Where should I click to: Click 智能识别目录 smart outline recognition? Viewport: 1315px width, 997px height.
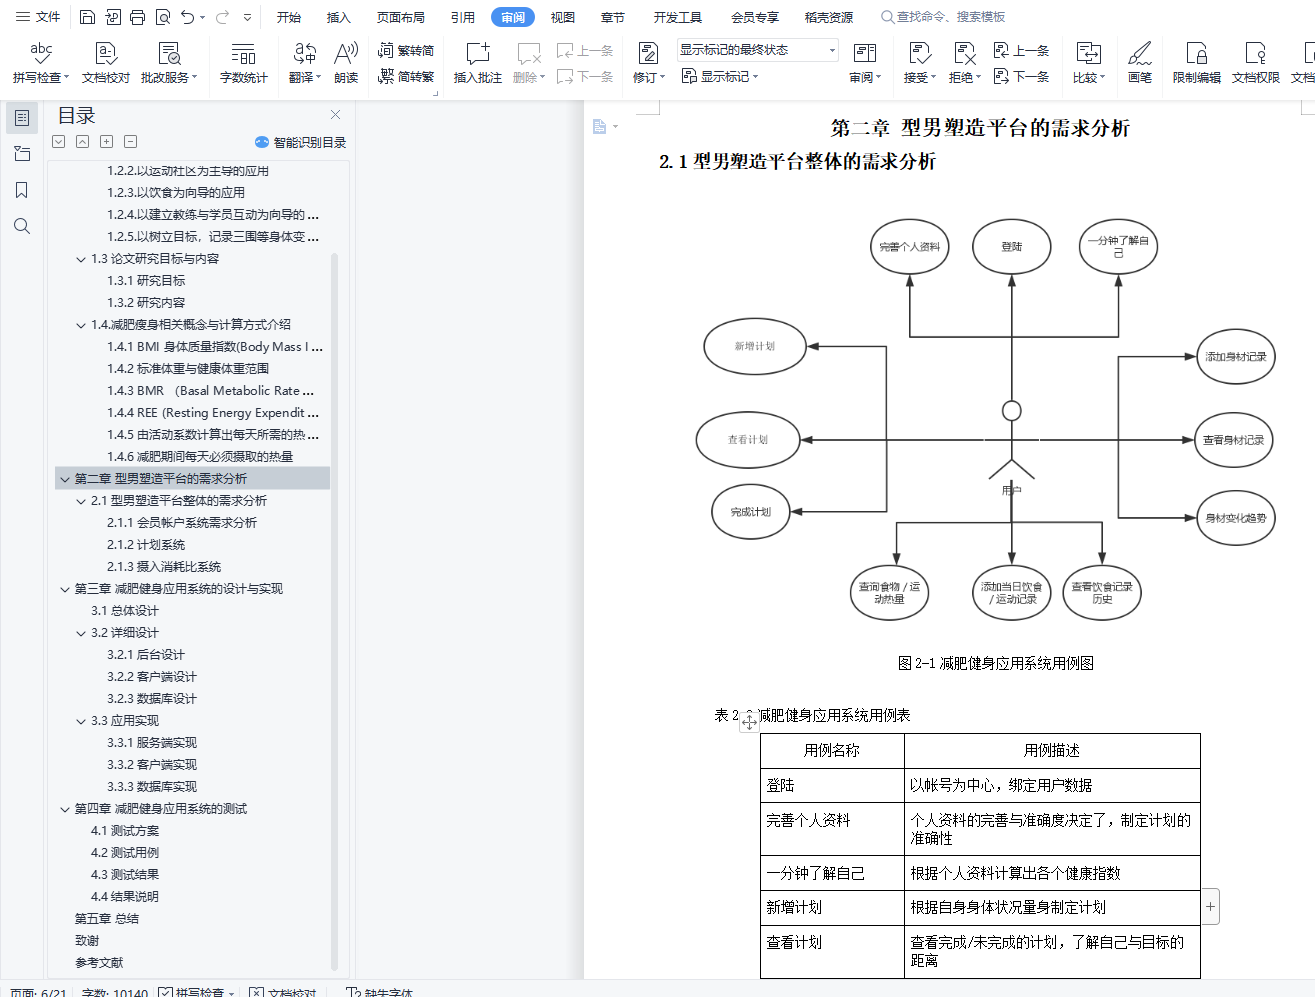point(300,142)
